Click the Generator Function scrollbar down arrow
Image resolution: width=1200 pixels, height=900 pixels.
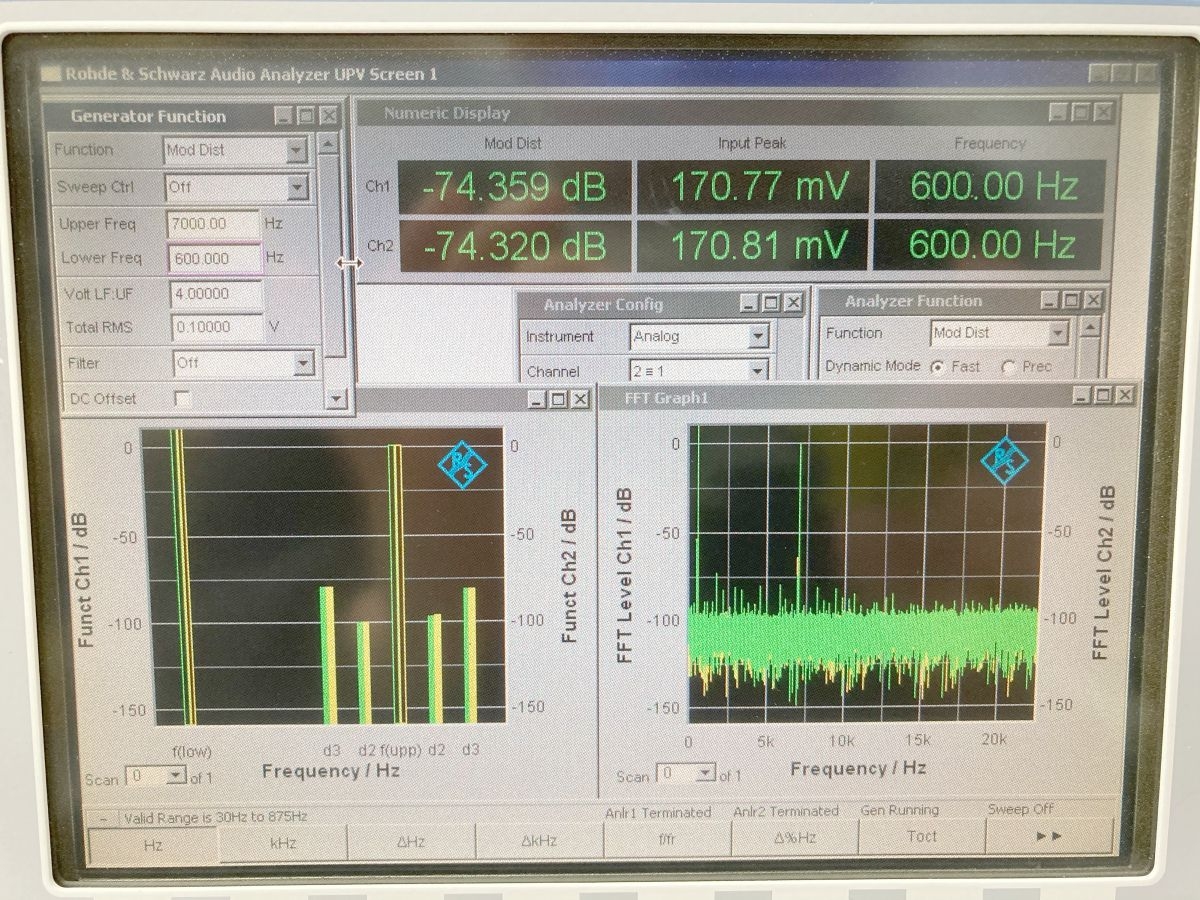pyautogui.click(x=336, y=399)
